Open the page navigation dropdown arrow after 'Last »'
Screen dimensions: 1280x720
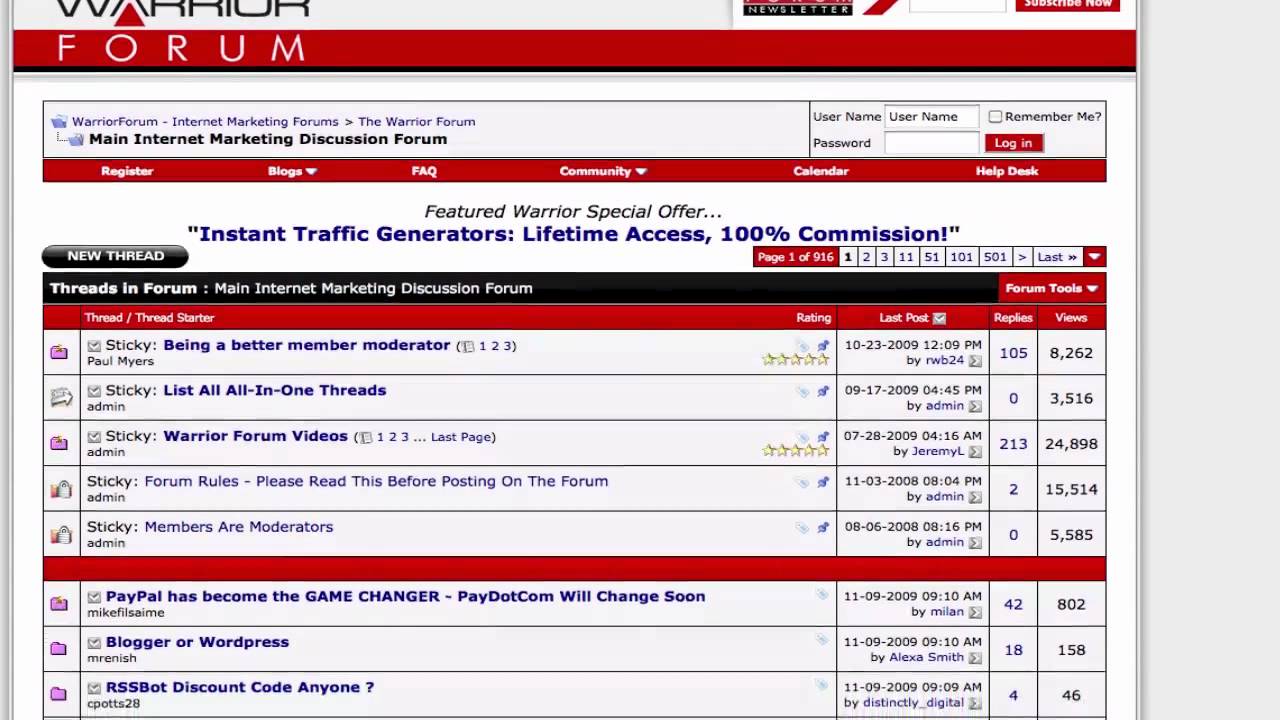(x=1094, y=257)
